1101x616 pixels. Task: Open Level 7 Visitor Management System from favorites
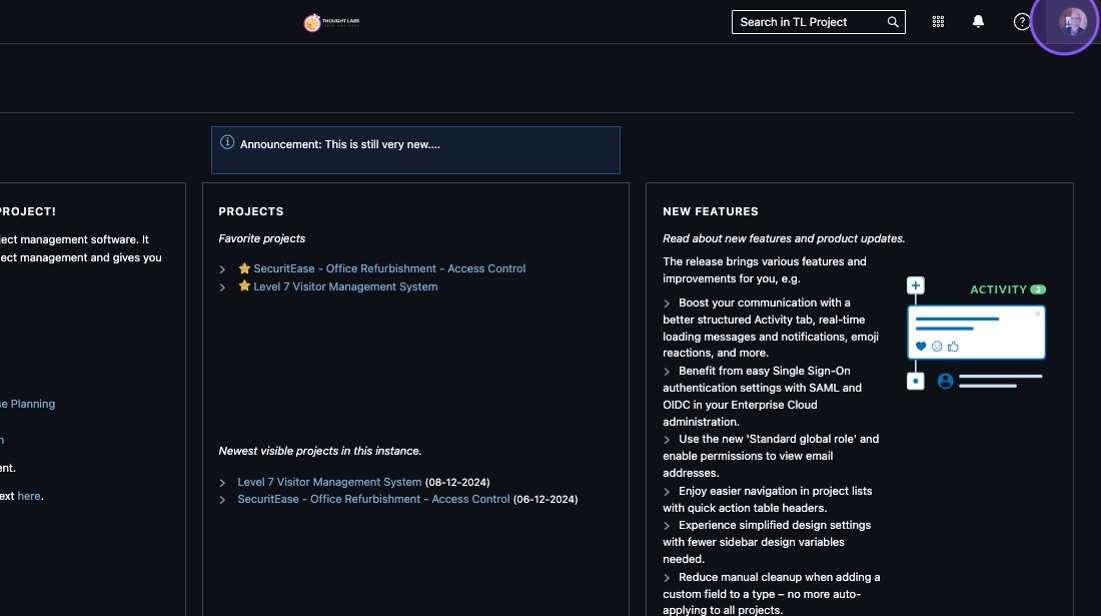345,287
